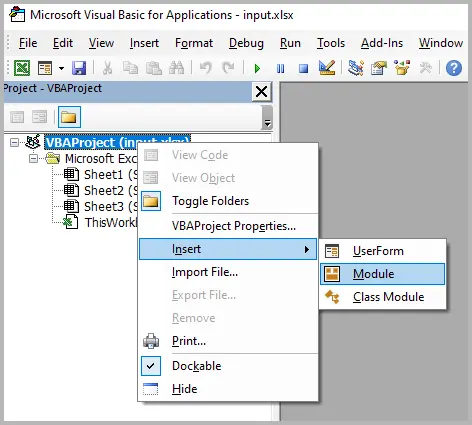Viewport: 472px width, 425px height.
Task: Open the Add-Ins menu
Action: (x=382, y=43)
